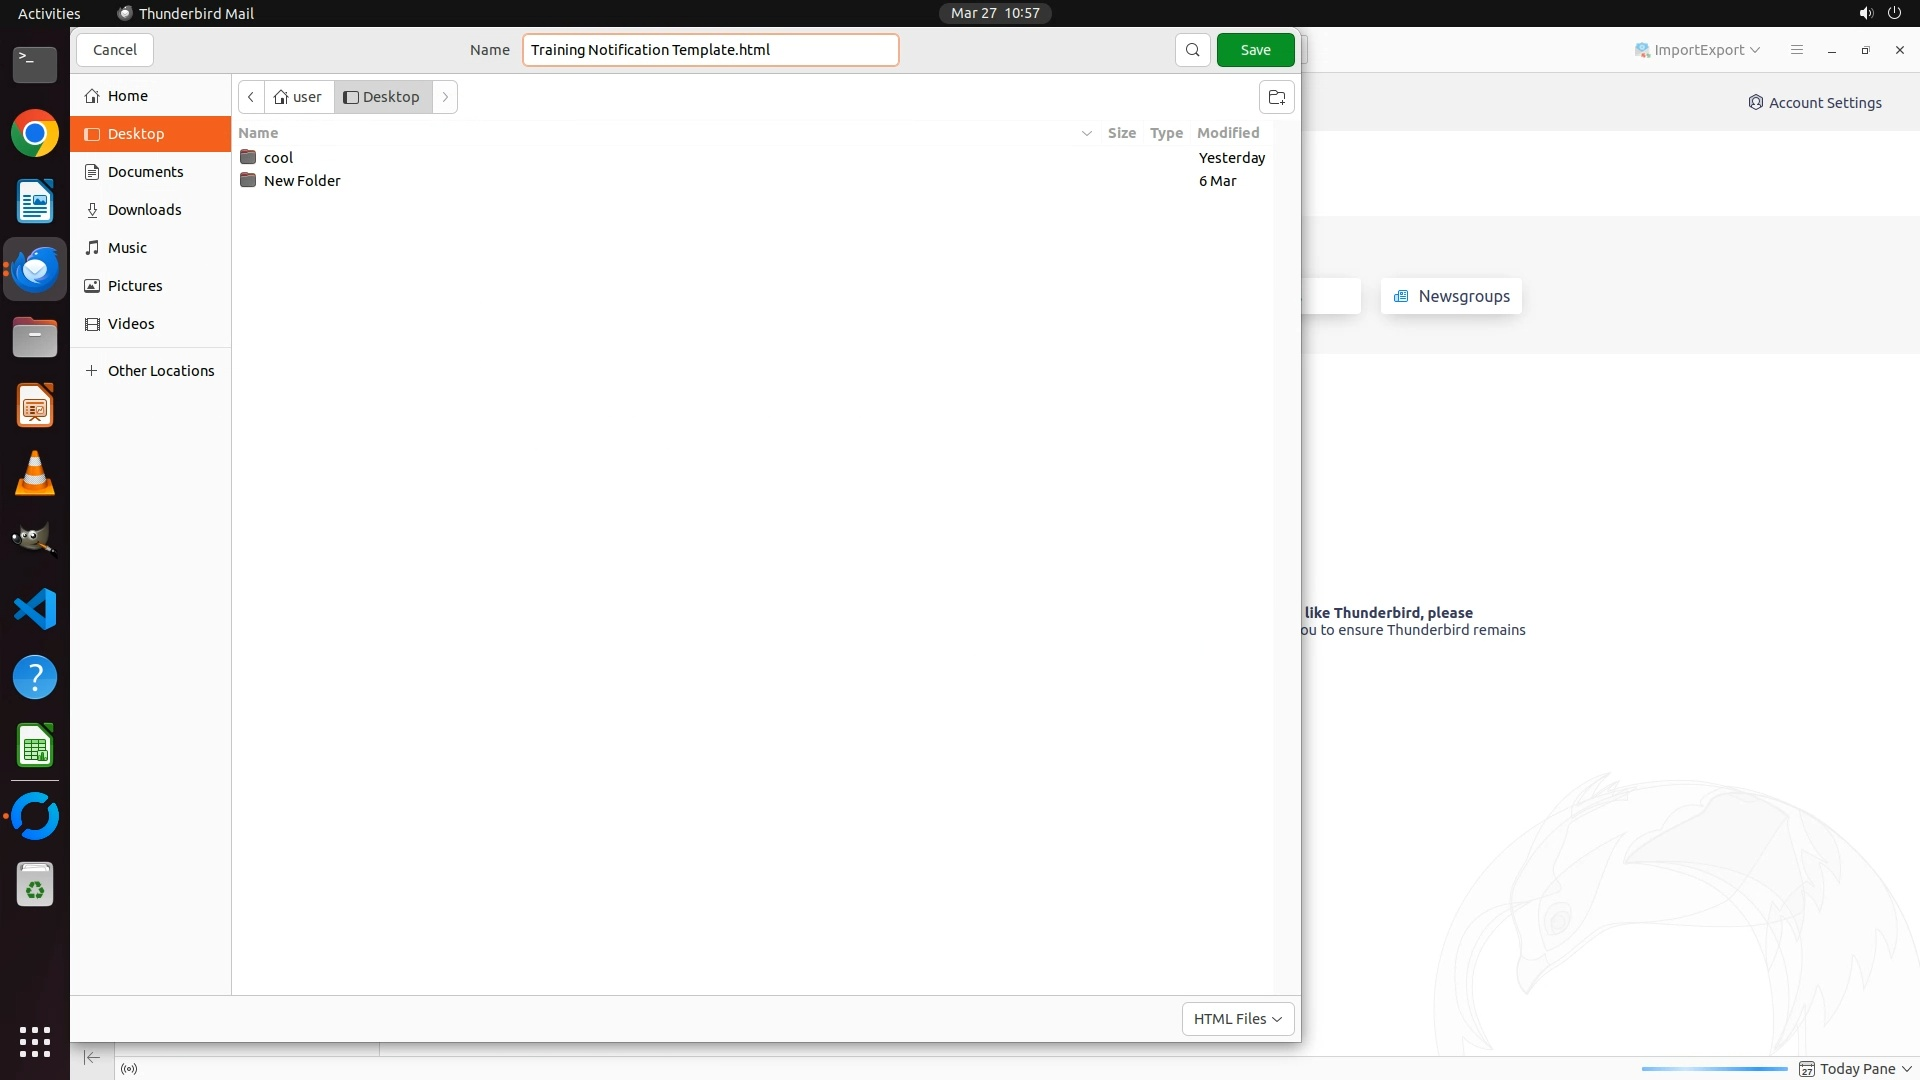Collapse the folder pane via the bottom-left arrow icon
Image resolution: width=1920 pixels, height=1080 pixels.
click(92, 1057)
